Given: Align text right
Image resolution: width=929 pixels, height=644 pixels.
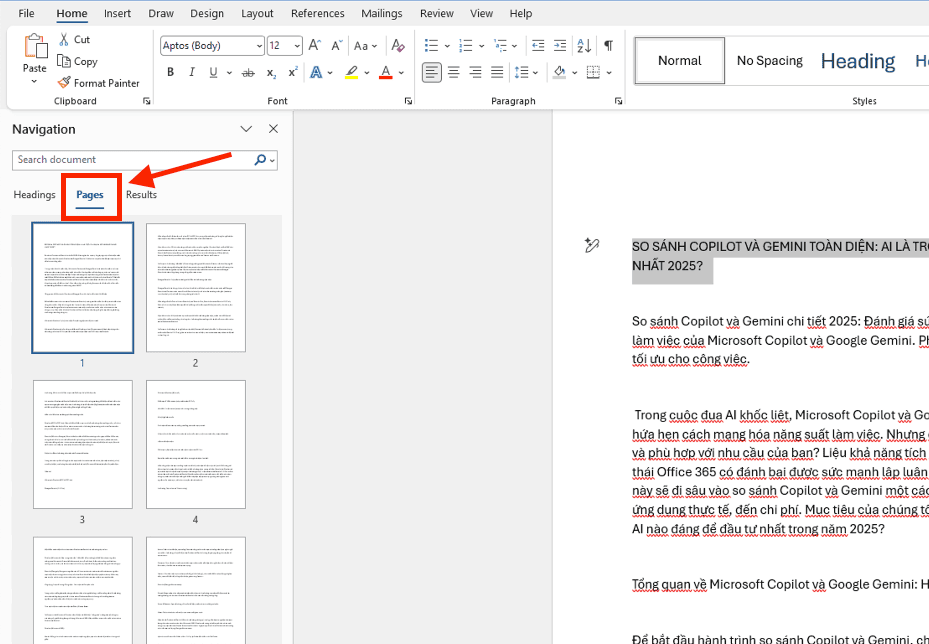Looking at the screenshot, I should pos(475,73).
